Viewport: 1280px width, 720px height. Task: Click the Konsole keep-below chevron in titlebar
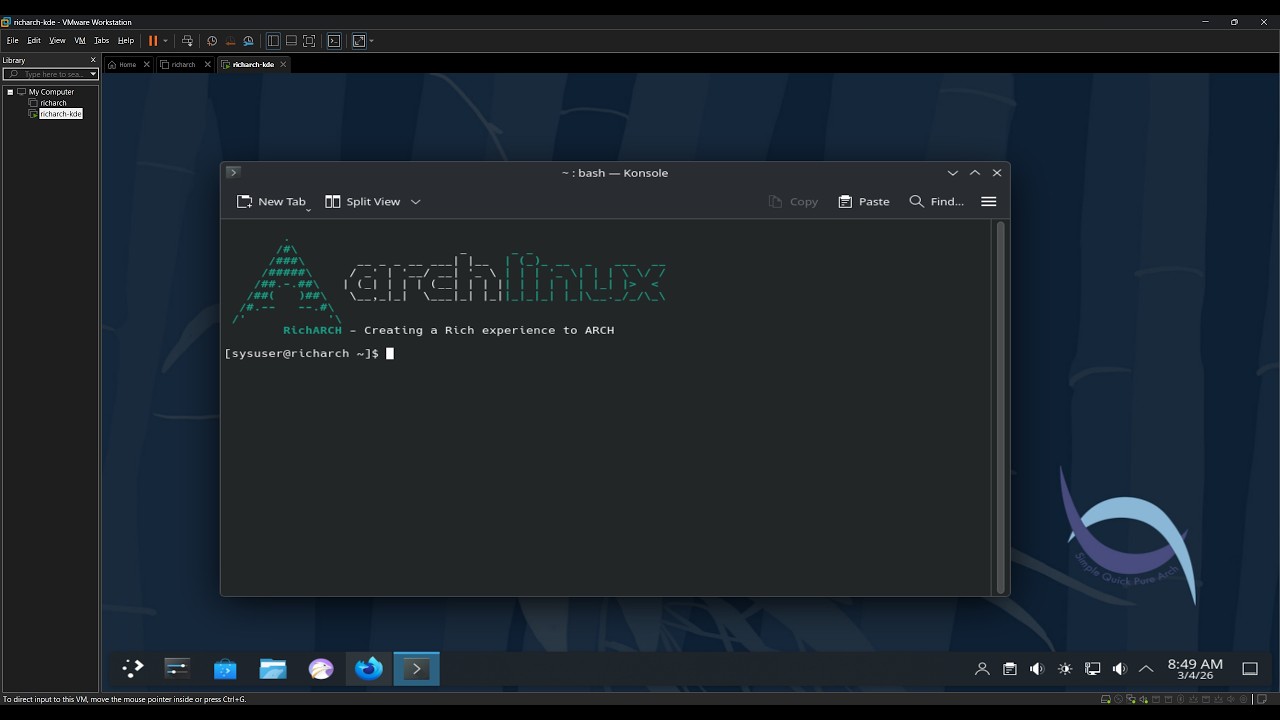[953, 173]
